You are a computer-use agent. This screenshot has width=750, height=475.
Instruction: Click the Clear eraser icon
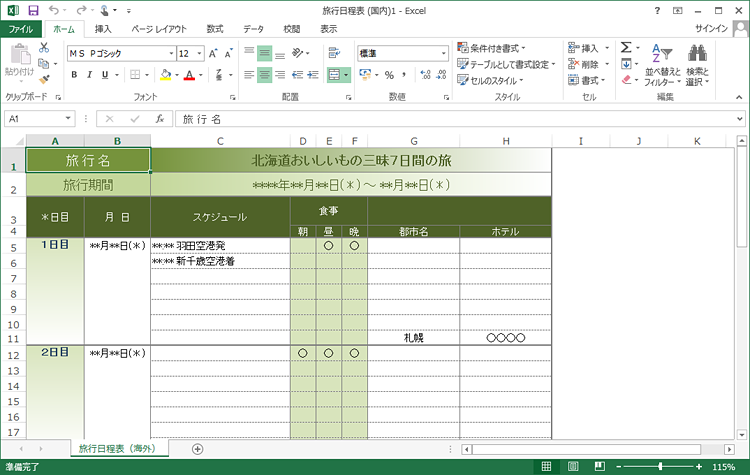(x=626, y=80)
